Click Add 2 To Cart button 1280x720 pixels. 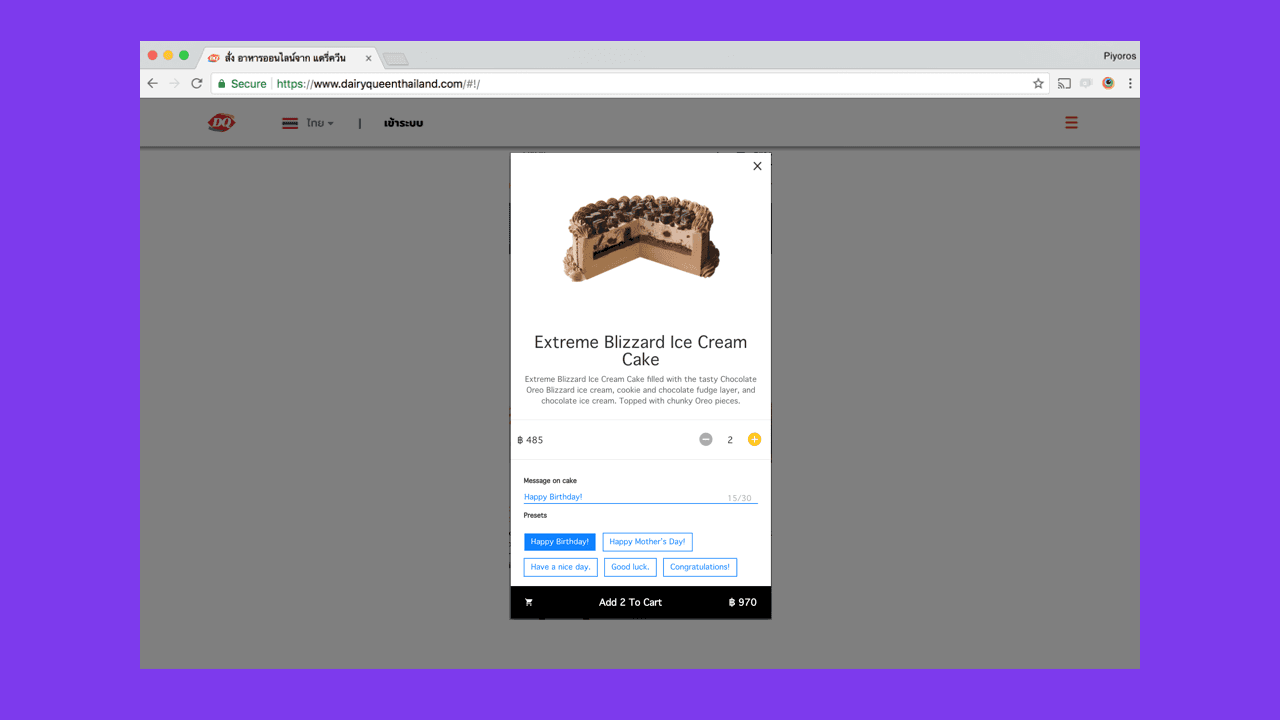641,602
